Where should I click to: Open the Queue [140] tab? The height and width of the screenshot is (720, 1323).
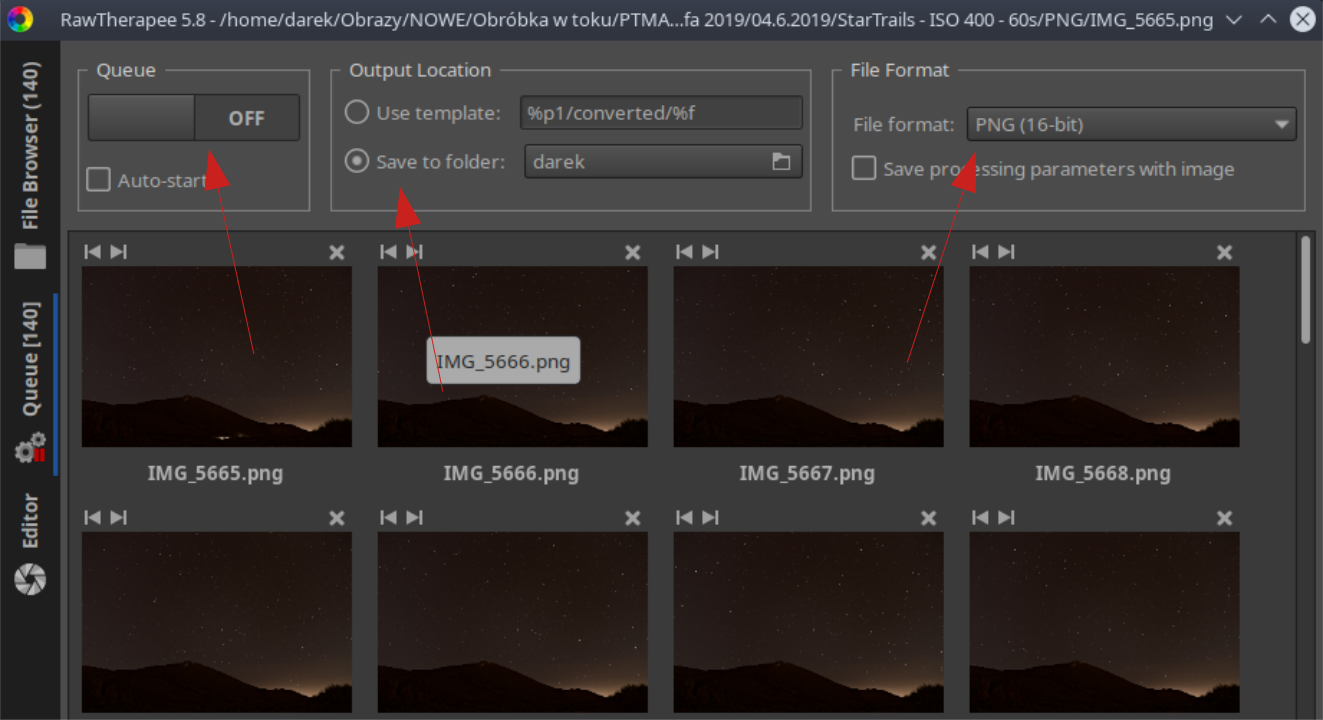click(31, 361)
